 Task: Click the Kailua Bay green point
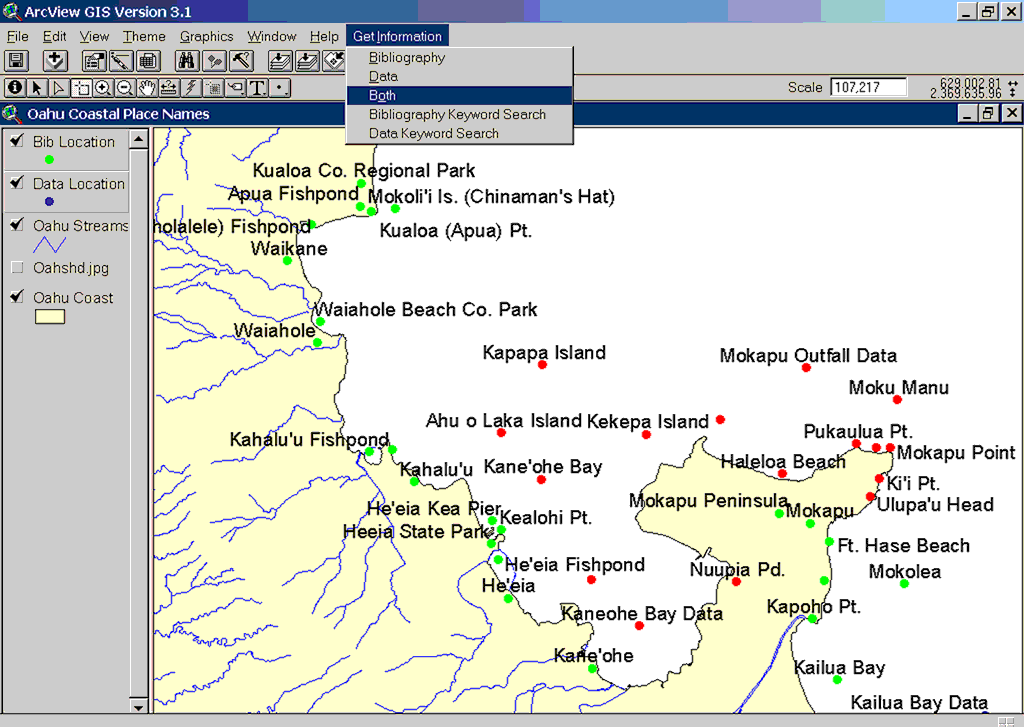point(837,680)
